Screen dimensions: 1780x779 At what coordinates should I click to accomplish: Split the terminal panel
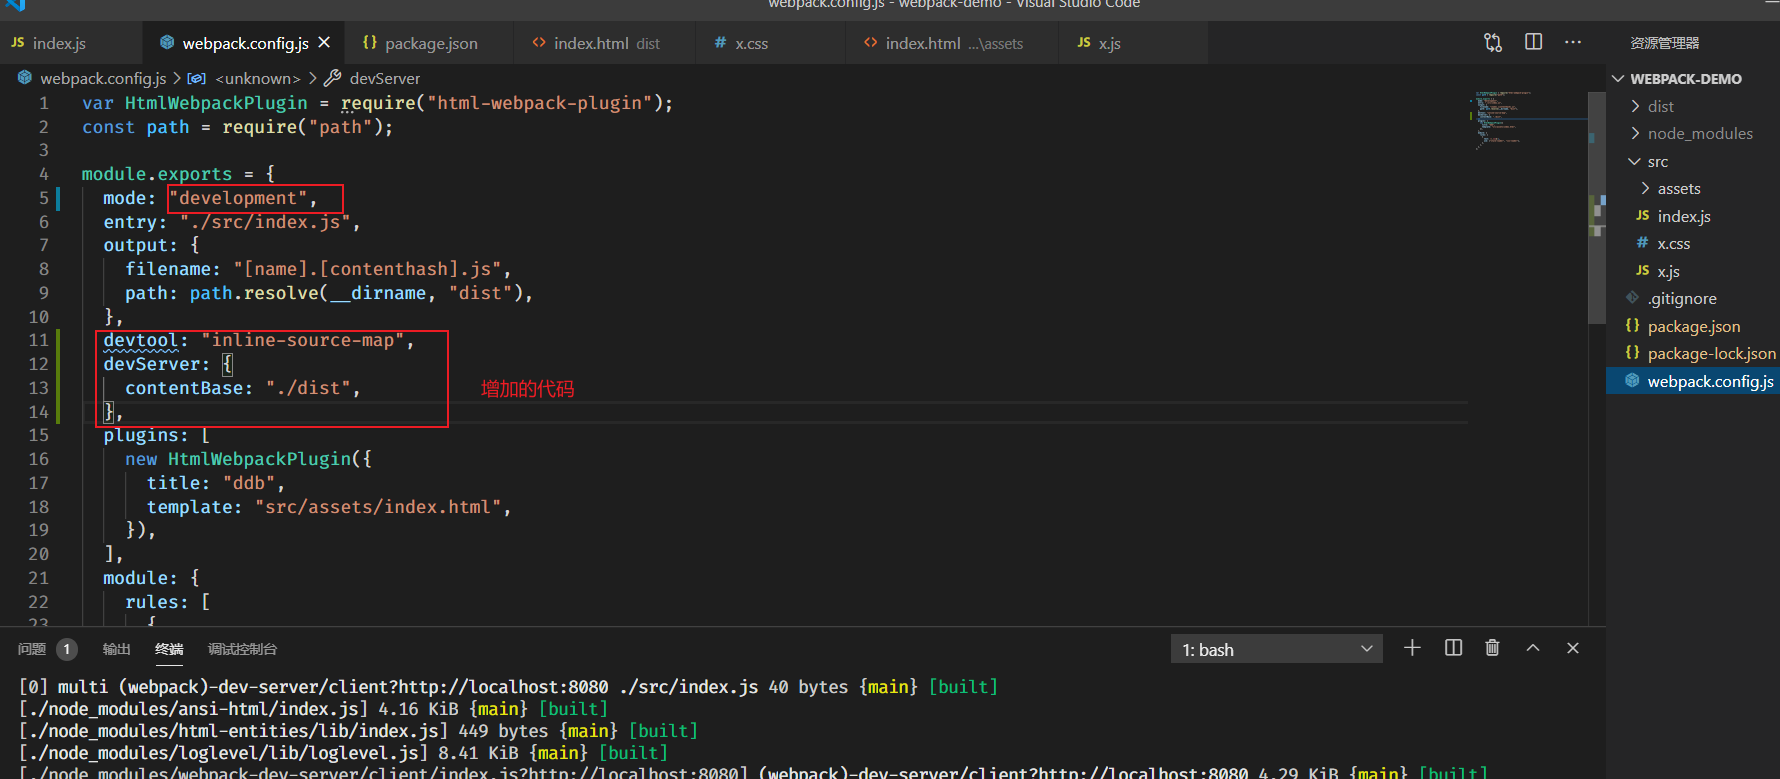coord(1454,648)
